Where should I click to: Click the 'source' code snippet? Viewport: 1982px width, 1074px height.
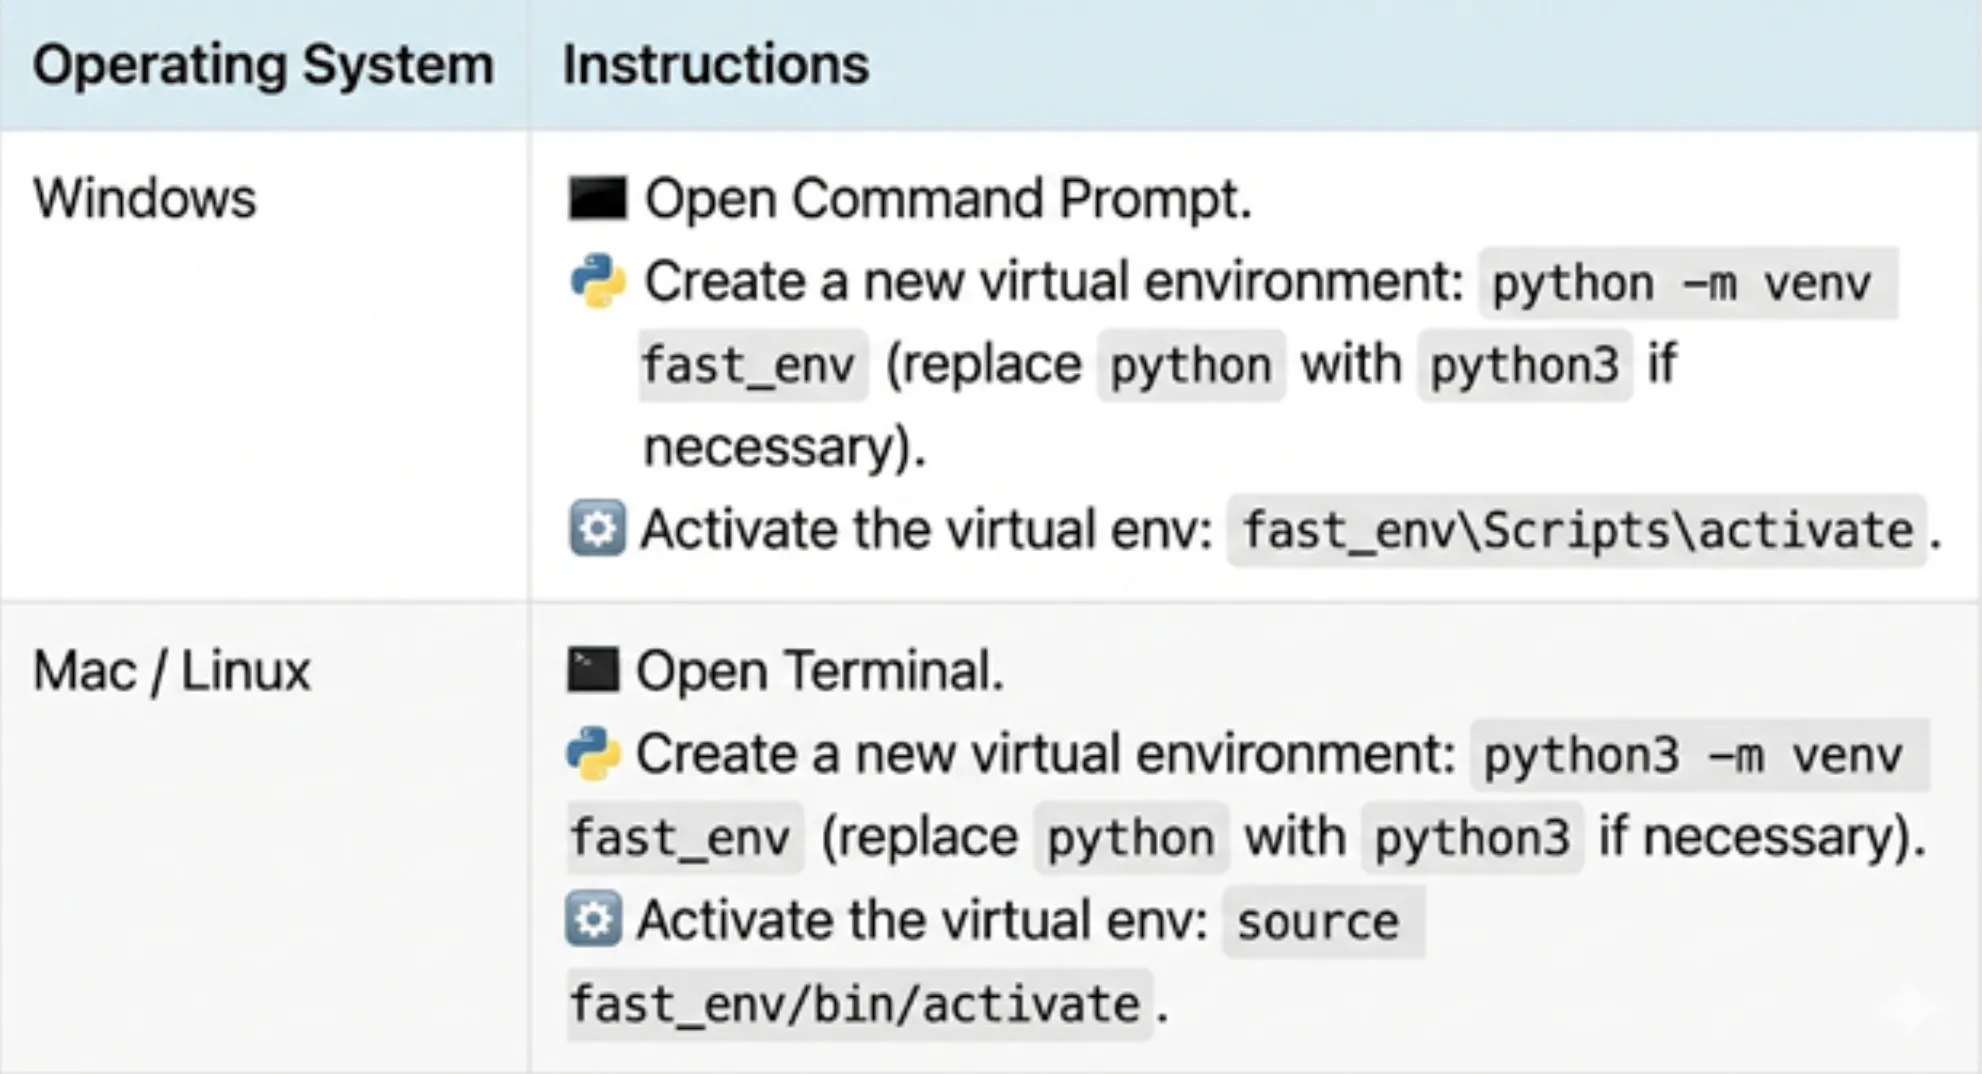1318,922
